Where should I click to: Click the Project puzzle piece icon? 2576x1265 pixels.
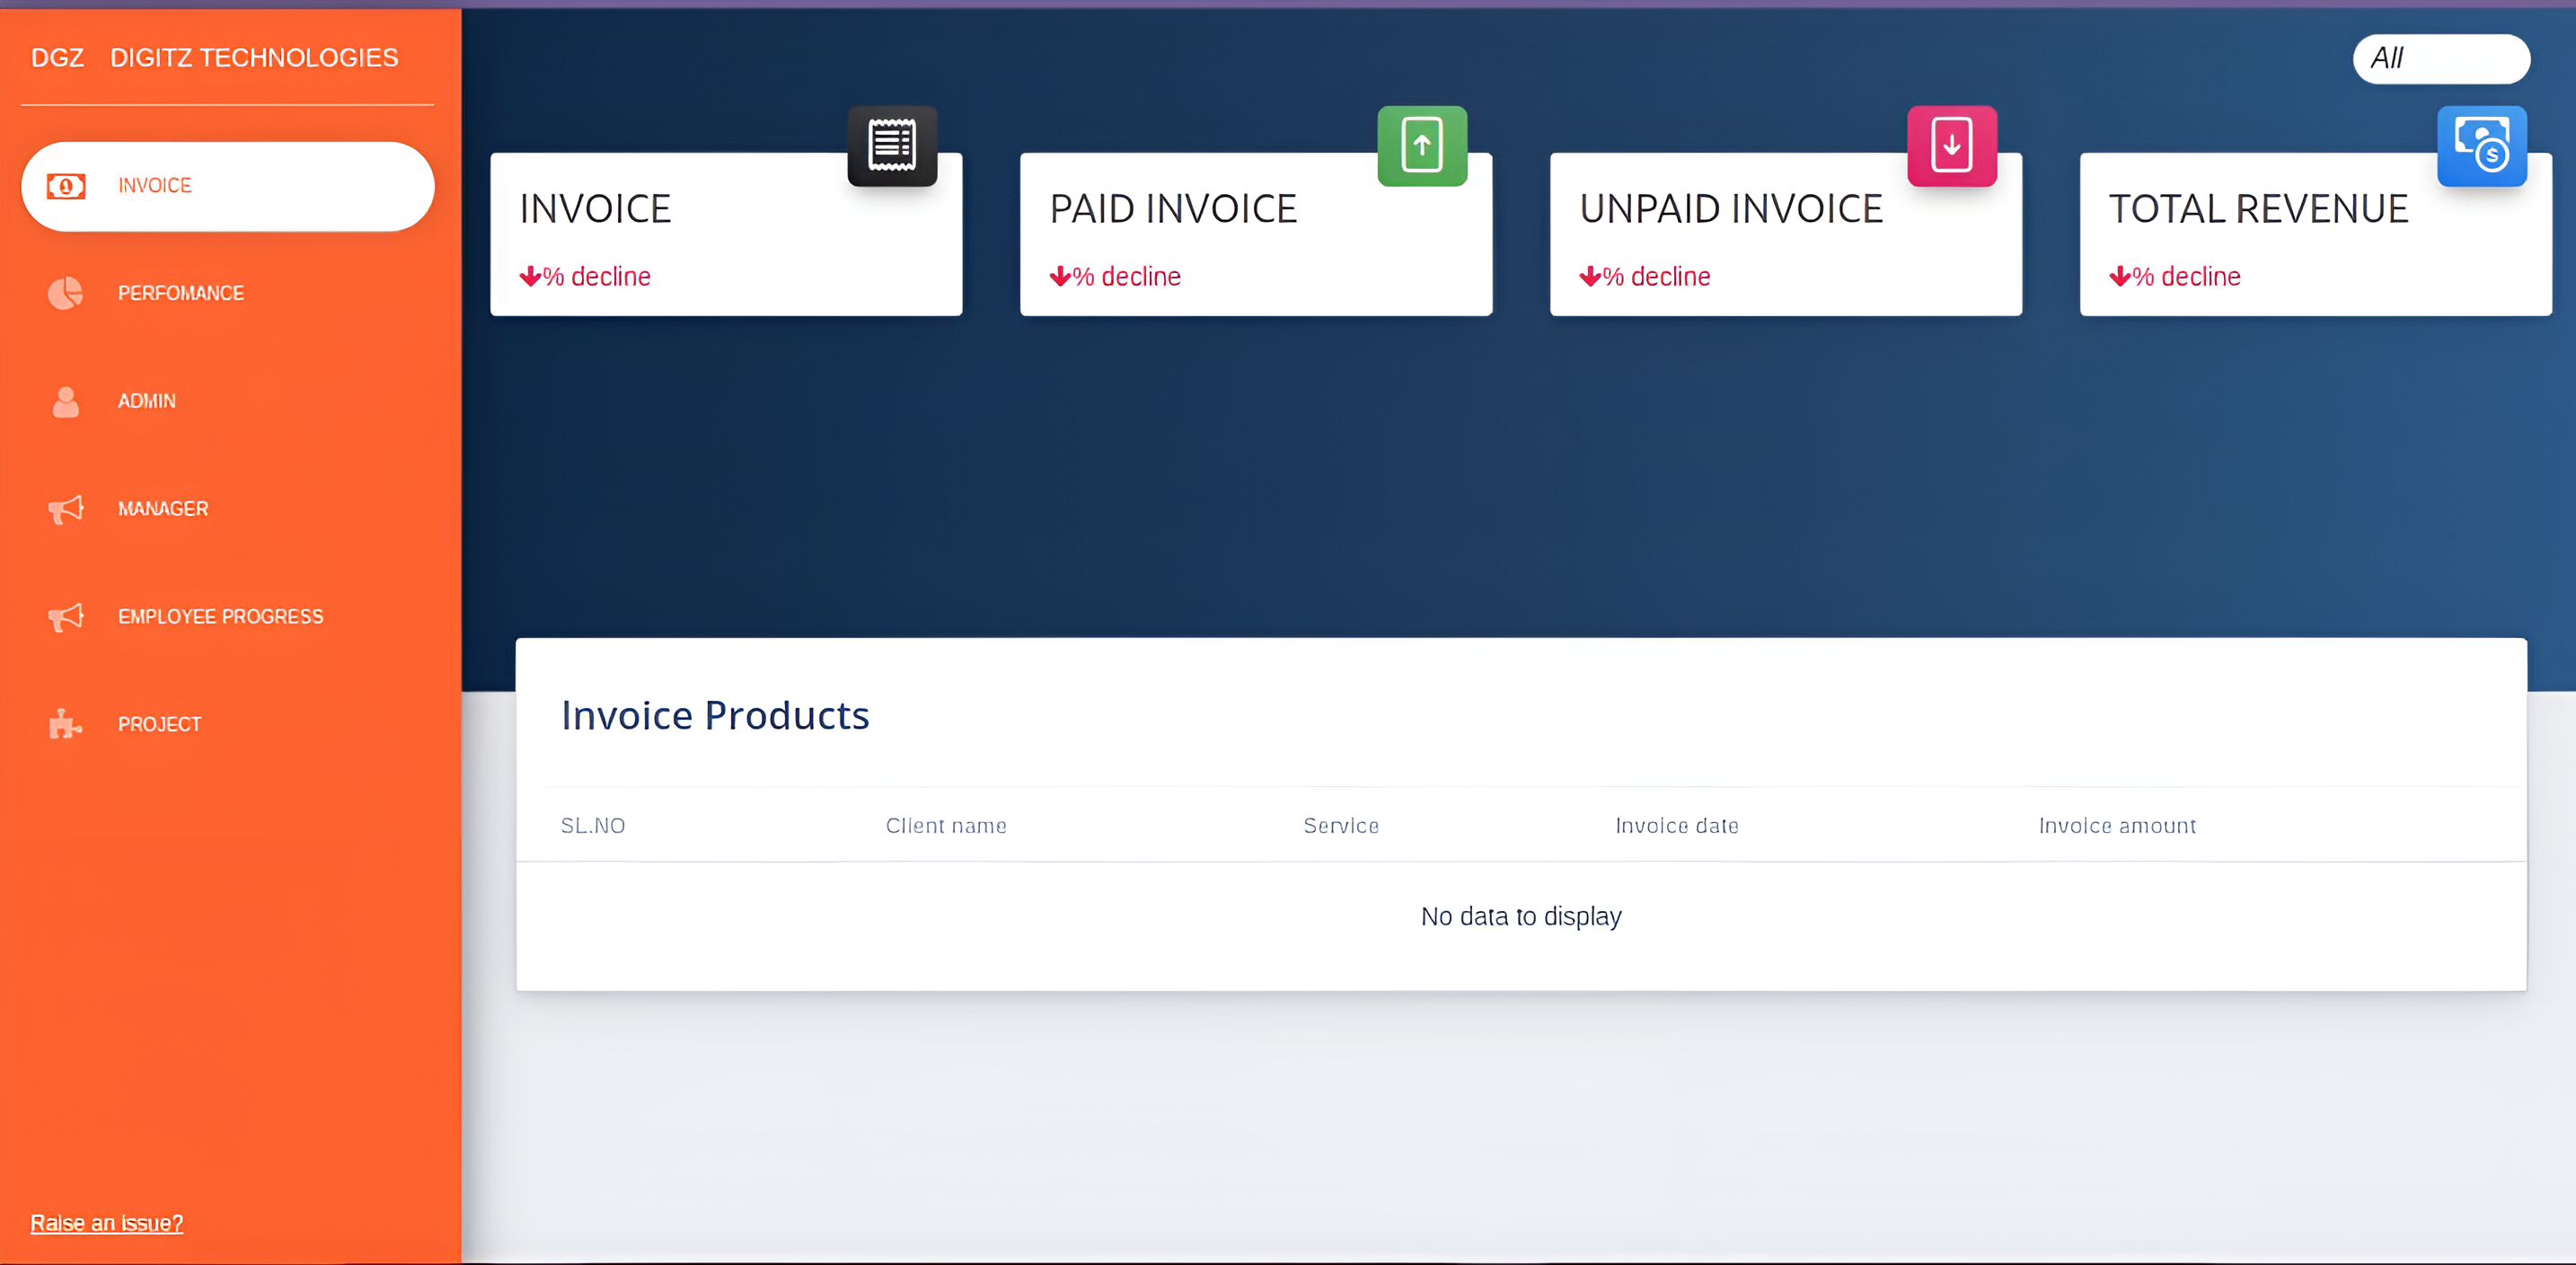(66, 724)
